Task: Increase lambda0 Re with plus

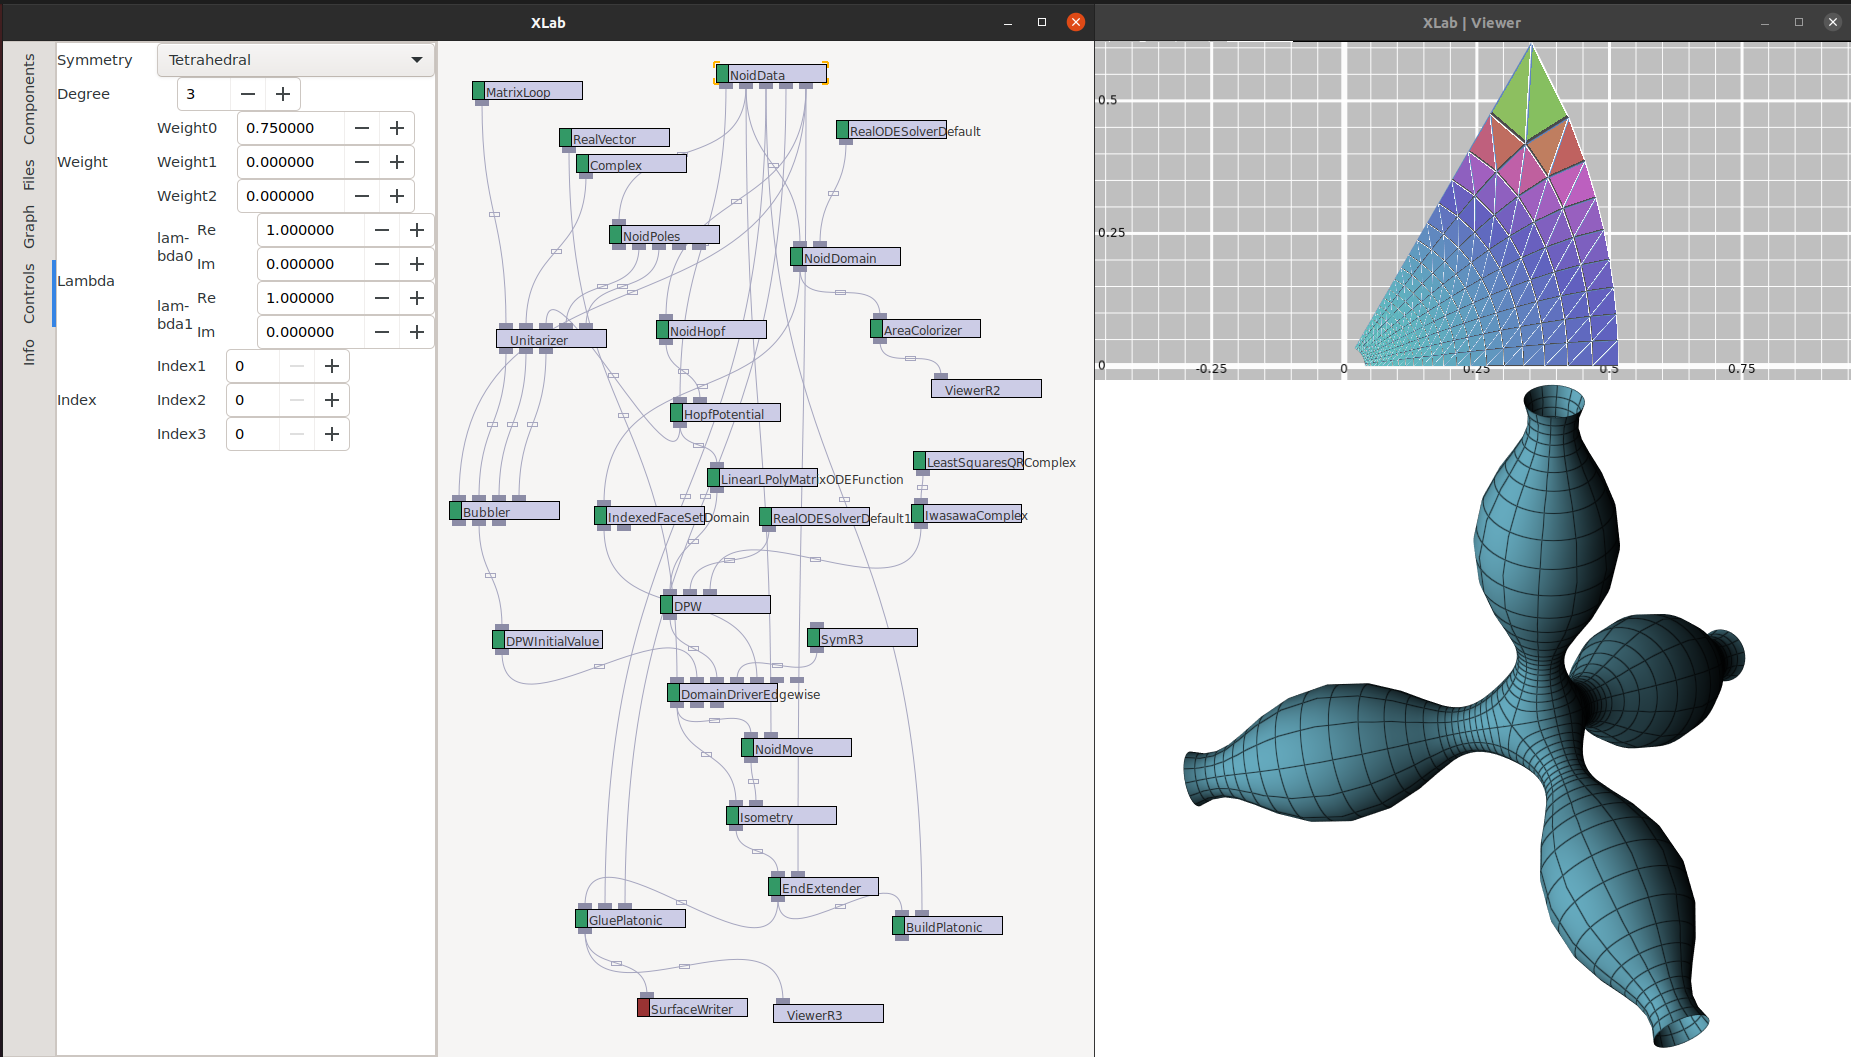Action: (x=417, y=230)
